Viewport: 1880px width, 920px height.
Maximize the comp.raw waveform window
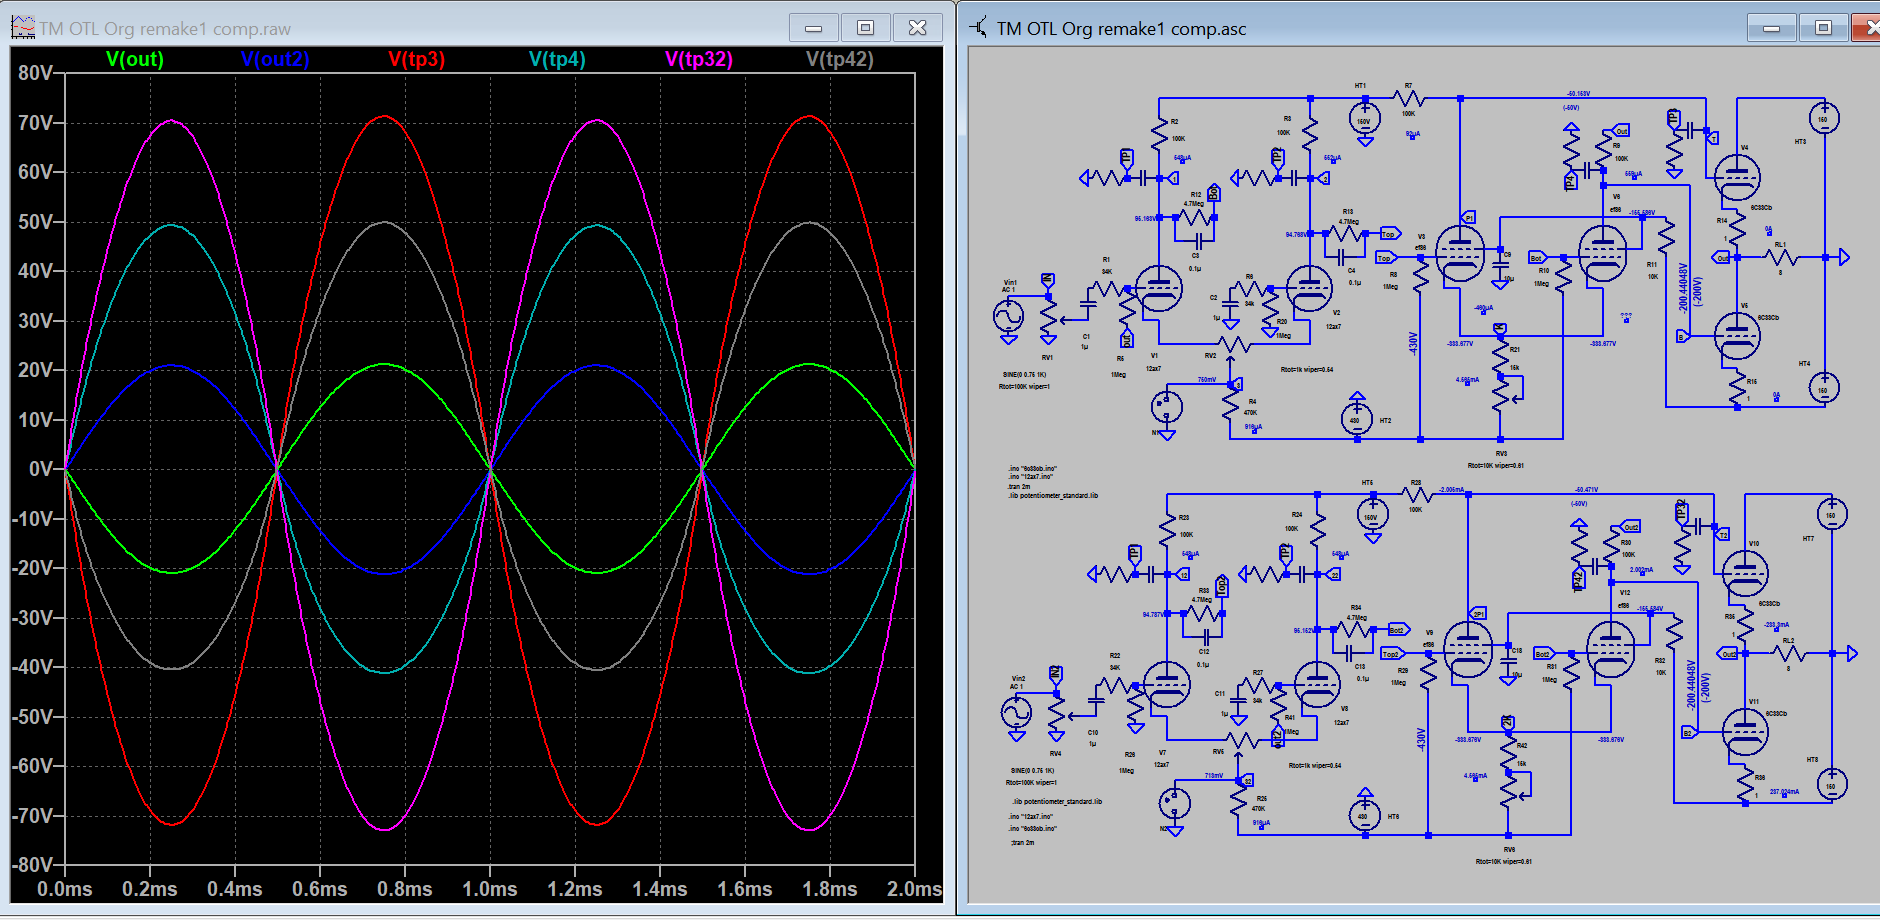[866, 27]
